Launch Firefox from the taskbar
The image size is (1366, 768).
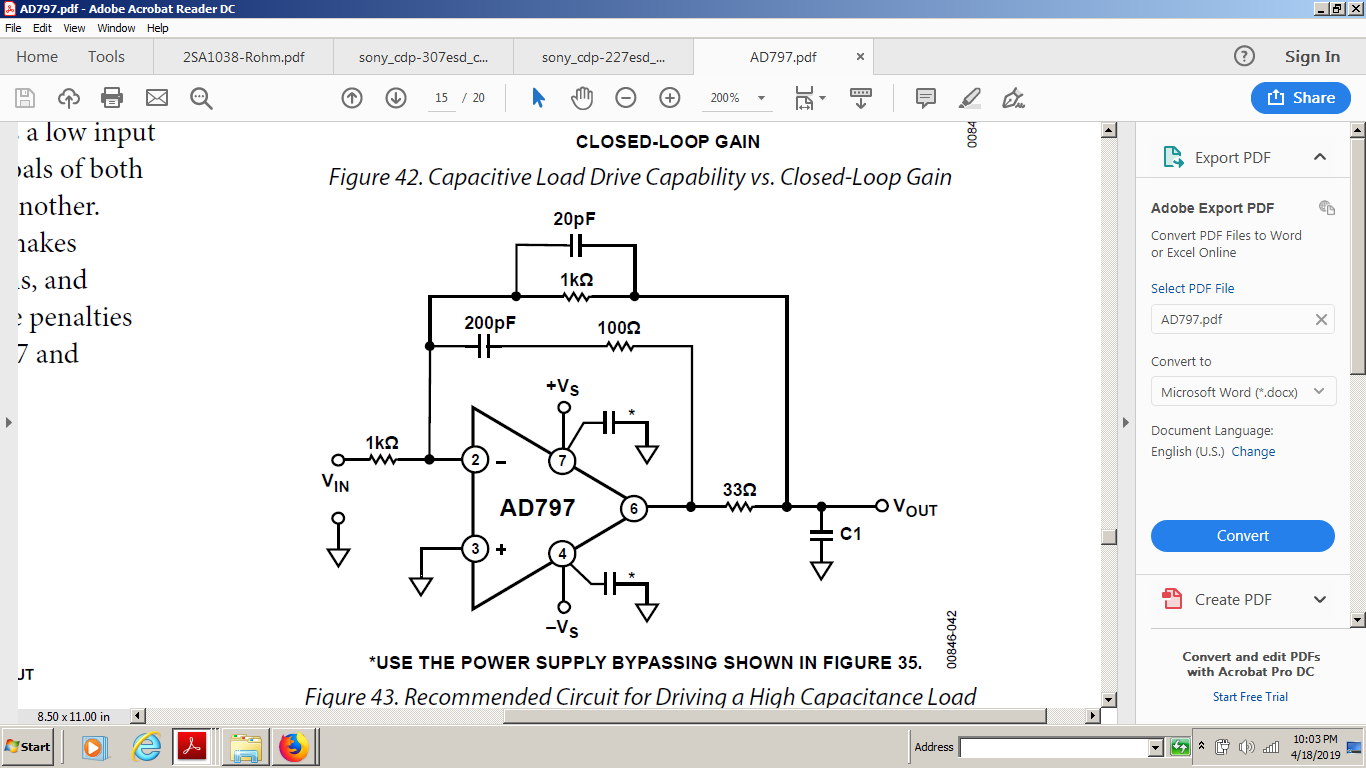tap(294, 747)
